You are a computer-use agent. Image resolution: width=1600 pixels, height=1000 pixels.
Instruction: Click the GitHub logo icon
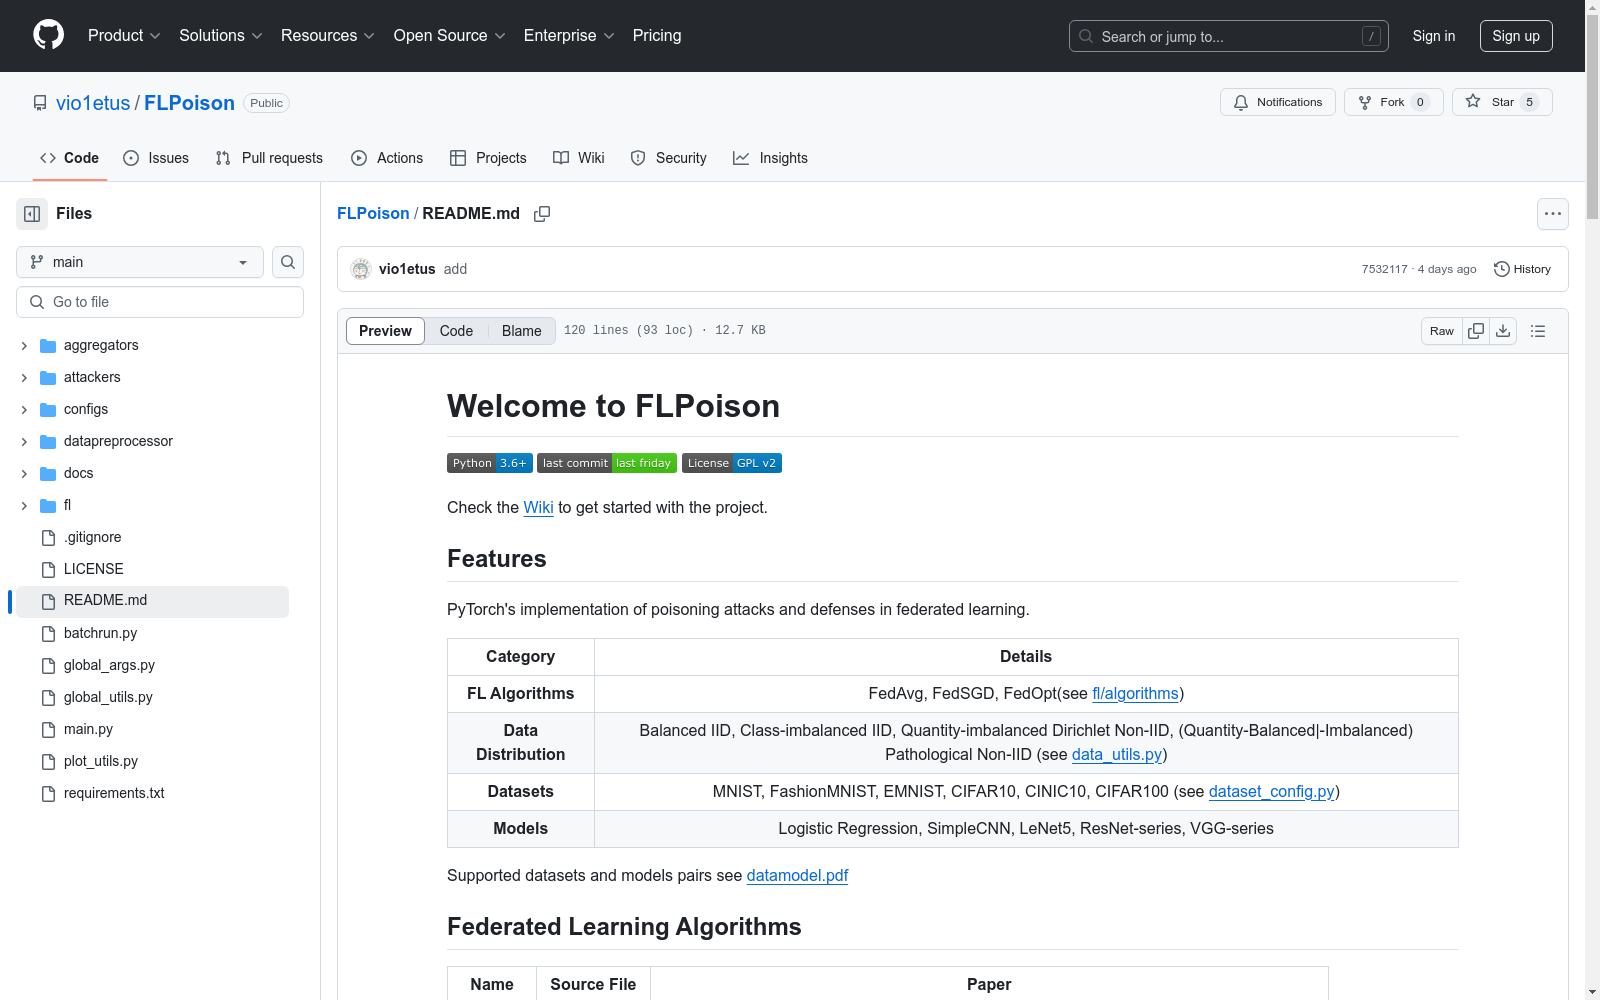[48, 35]
